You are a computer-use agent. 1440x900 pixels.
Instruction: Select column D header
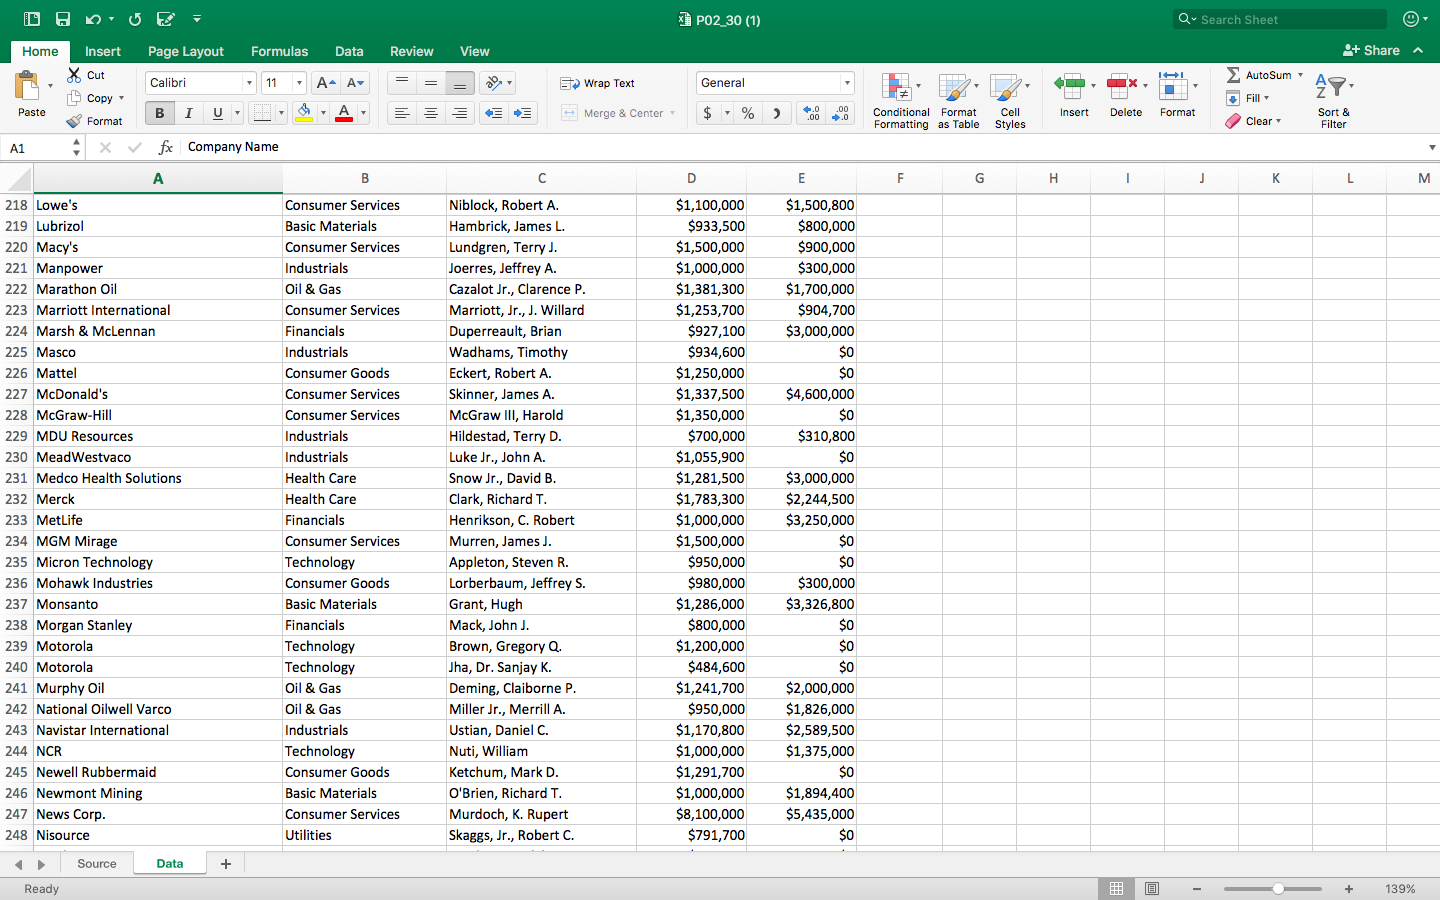(691, 178)
